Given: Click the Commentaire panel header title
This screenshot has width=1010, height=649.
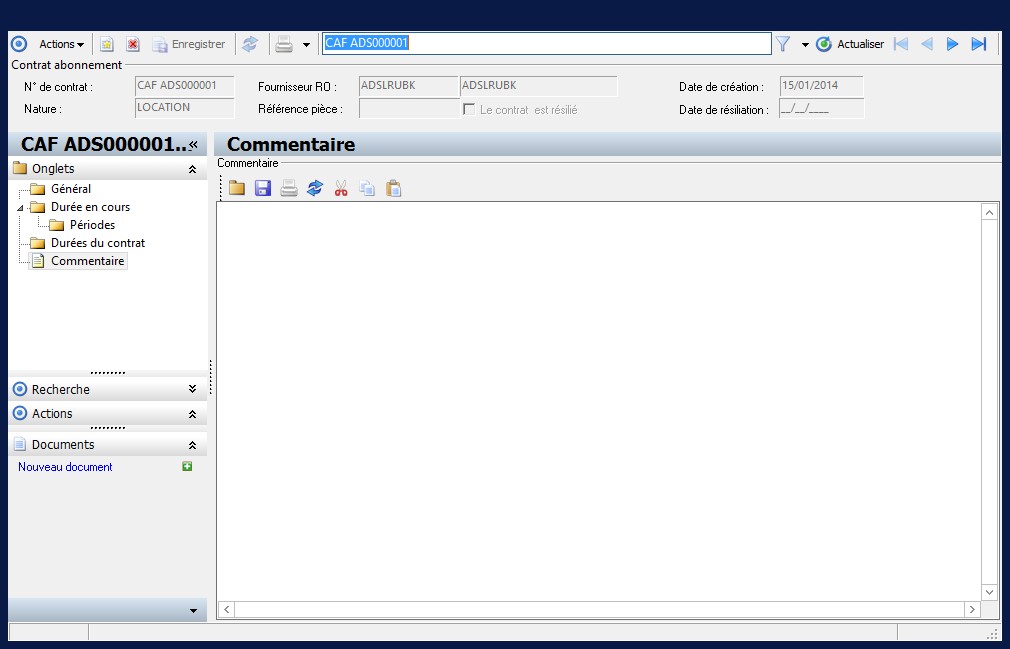Looking at the screenshot, I should point(291,144).
